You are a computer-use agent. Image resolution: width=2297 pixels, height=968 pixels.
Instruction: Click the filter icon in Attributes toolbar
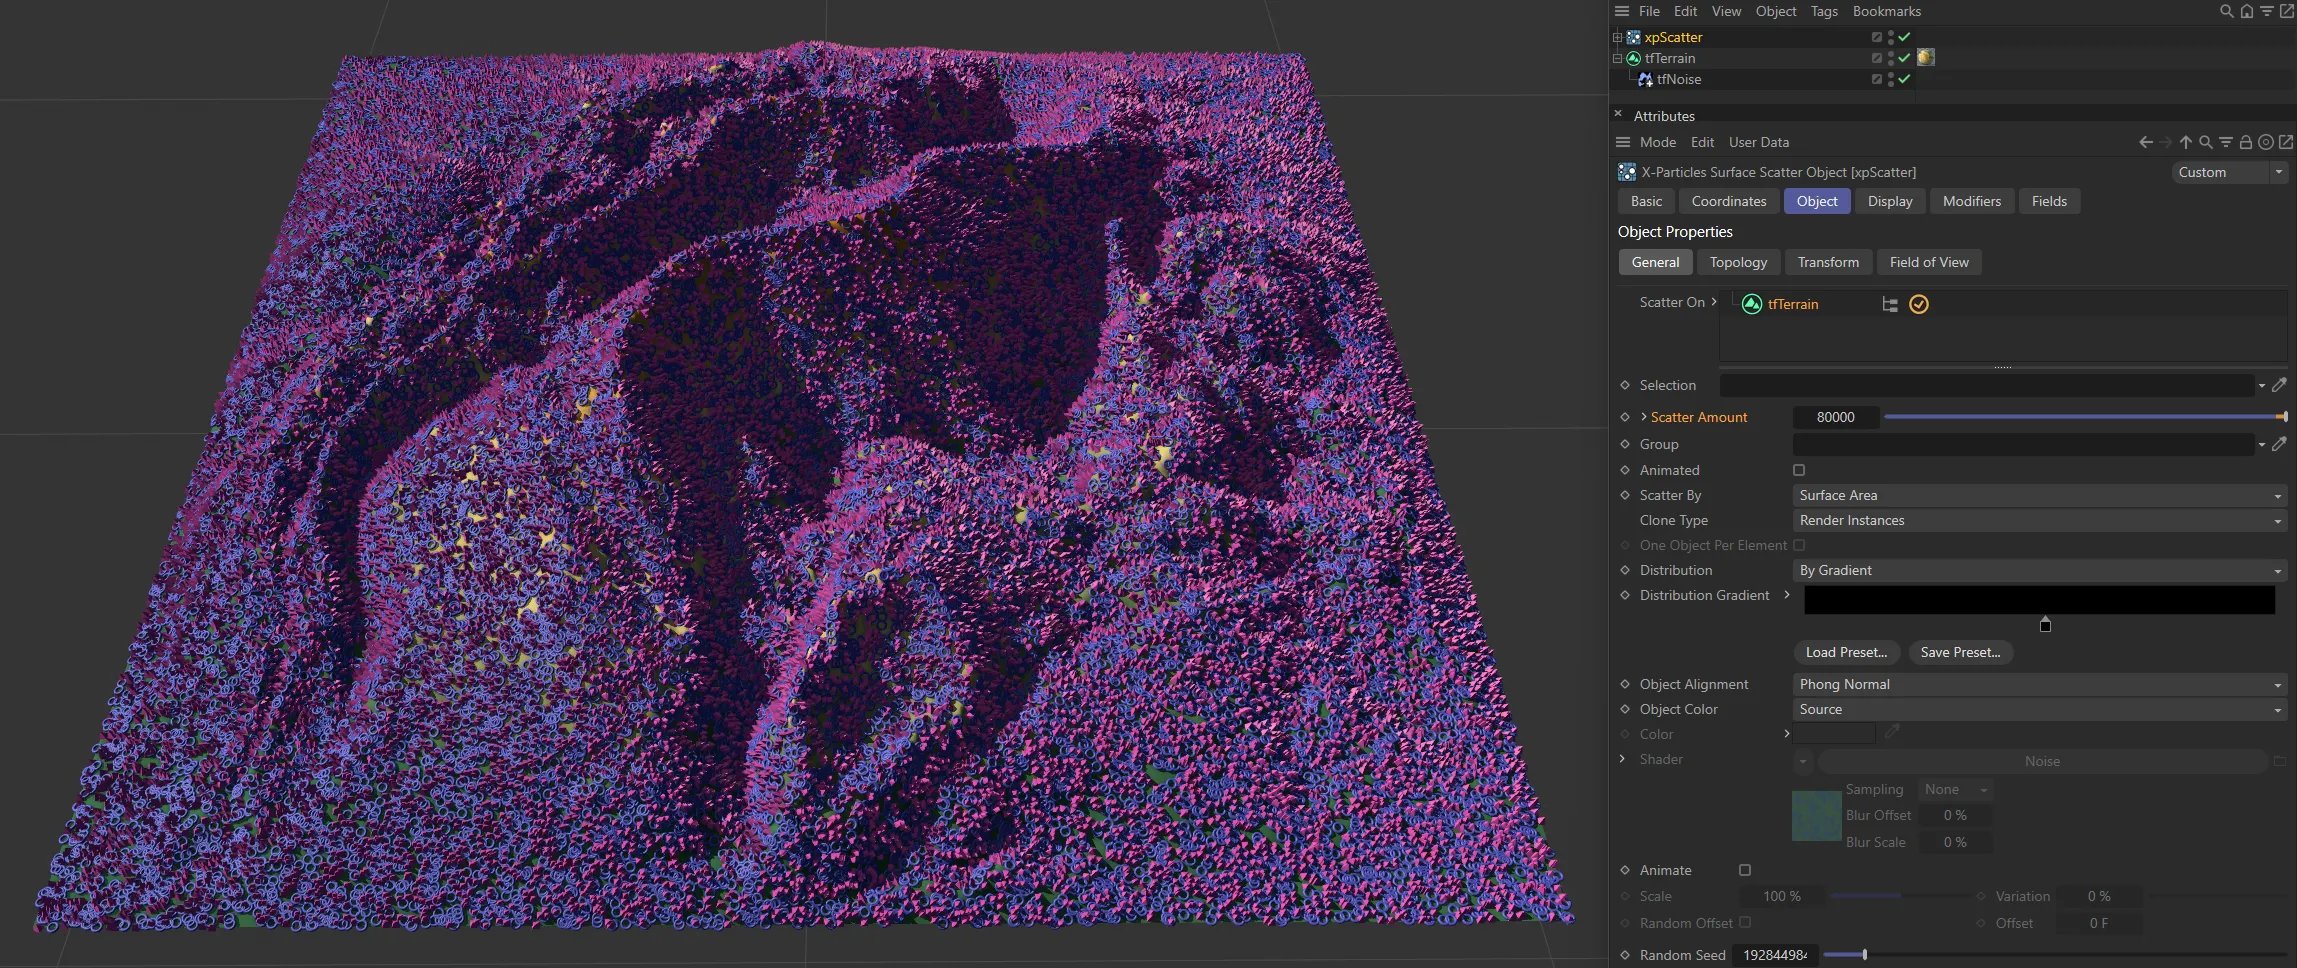(x=2224, y=142)
